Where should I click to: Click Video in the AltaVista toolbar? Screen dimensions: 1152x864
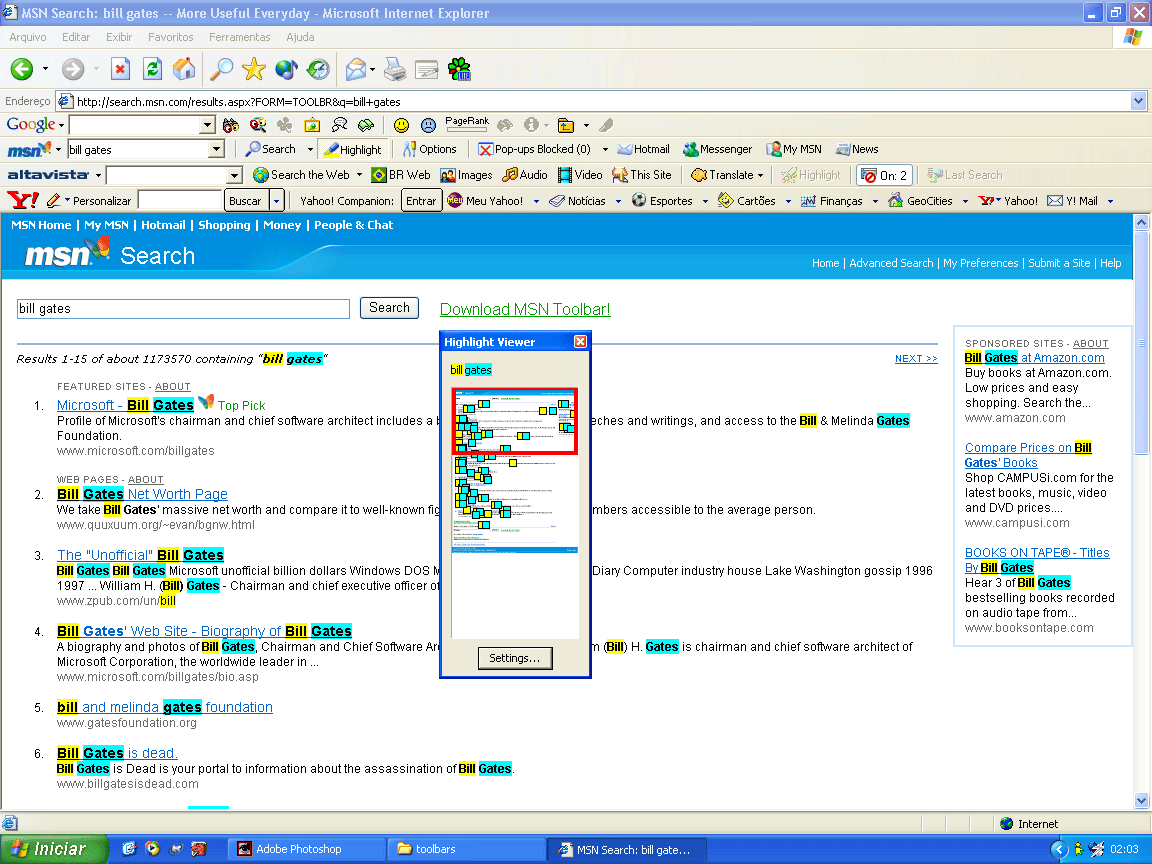point(580,175)
